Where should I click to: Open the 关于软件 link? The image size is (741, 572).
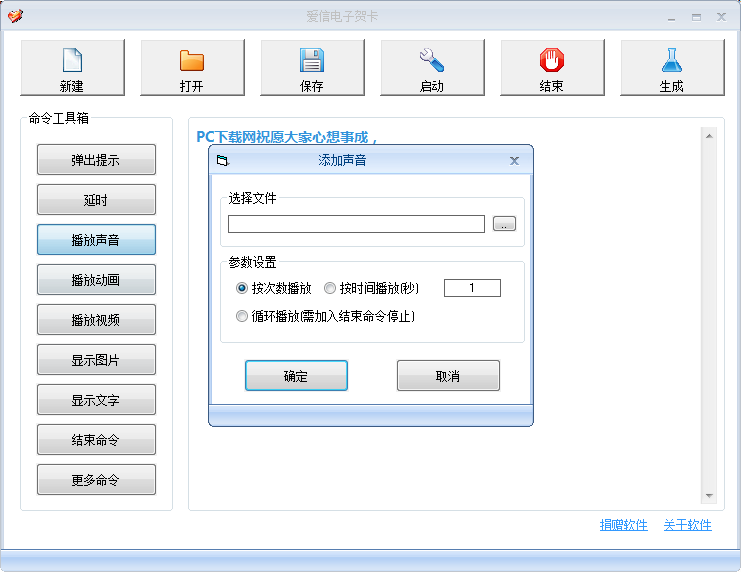point(688,525)
